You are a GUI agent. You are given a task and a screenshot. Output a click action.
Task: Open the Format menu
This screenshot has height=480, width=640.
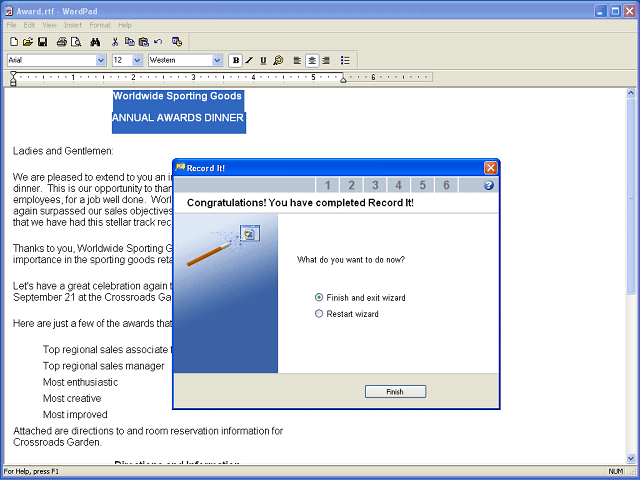(x=100, y=25)
